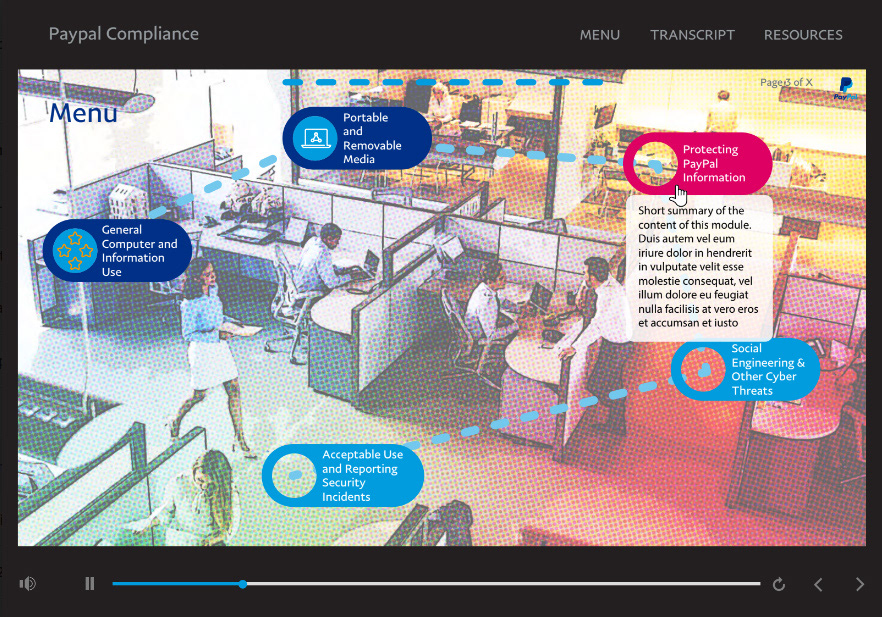Image resolution: width=882 pixels, height=617 pixels.
Task: Mute the audio with the speaker icon
Action: [x=28, y=584]
